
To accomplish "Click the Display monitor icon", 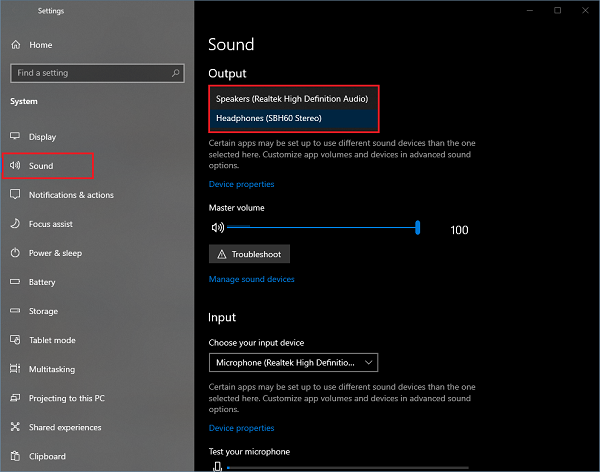I will [16, 136].
